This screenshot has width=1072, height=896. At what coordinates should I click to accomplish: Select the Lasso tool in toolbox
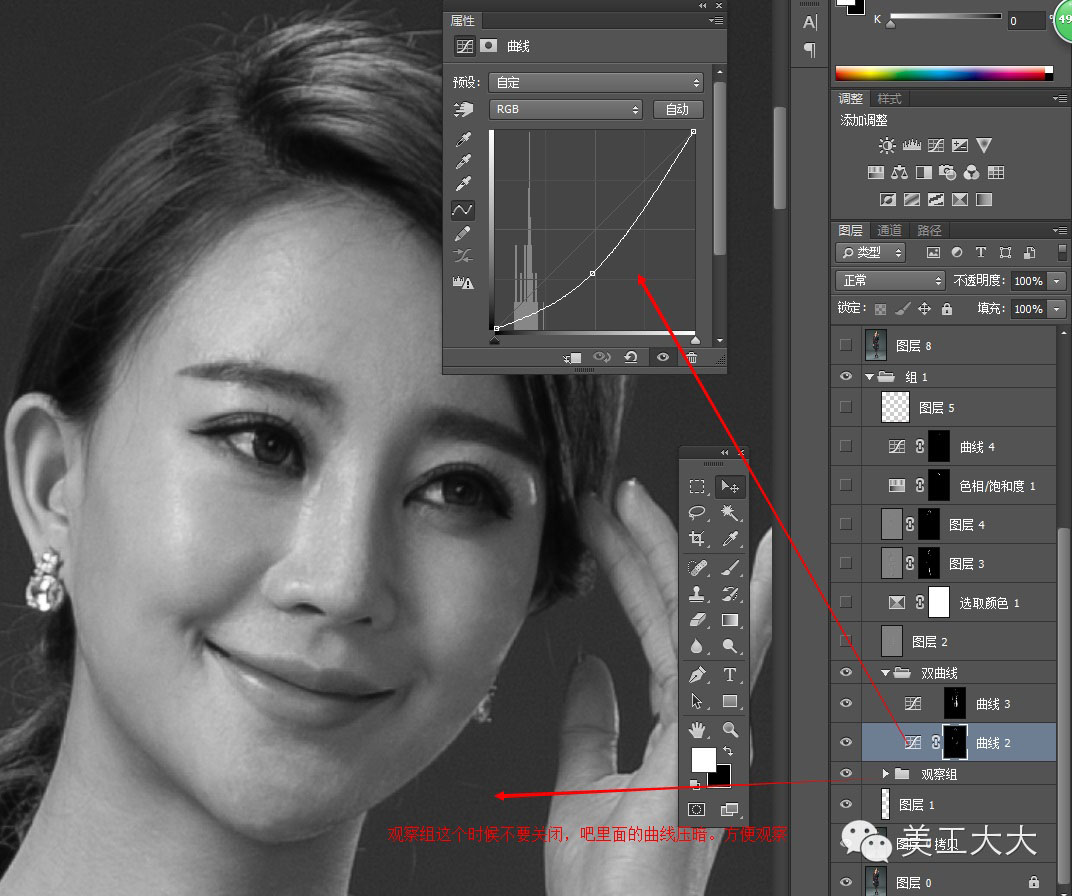tap(697, 512)
